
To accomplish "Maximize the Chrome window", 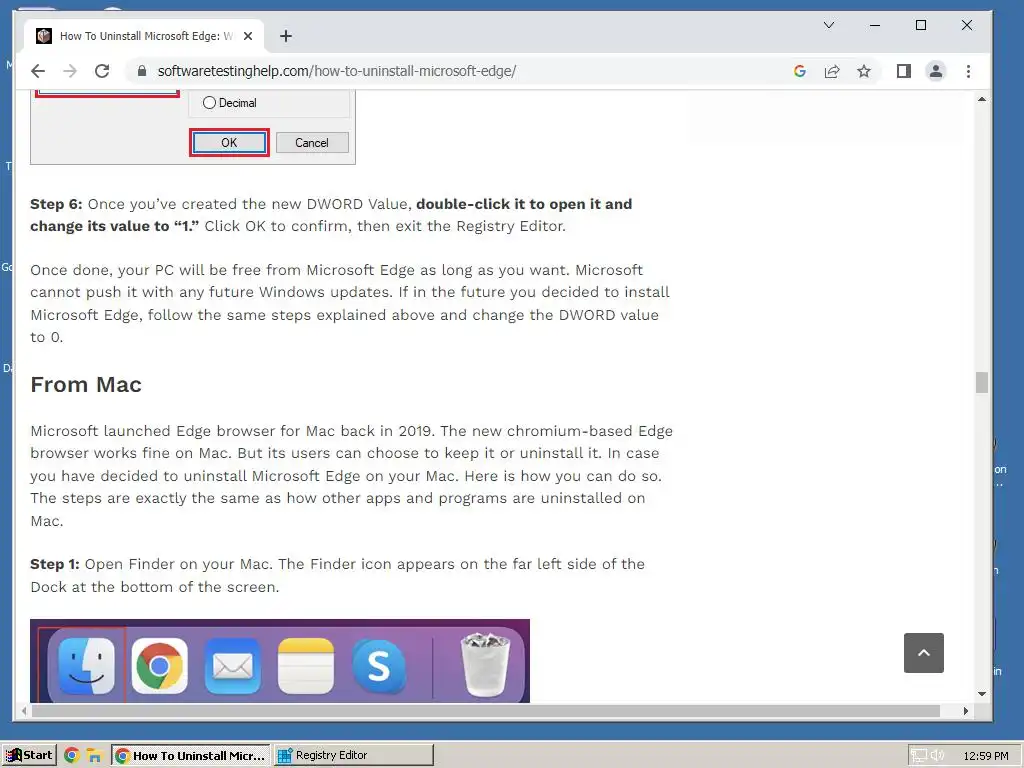I will pyautogui.click(x=921, y=25).
